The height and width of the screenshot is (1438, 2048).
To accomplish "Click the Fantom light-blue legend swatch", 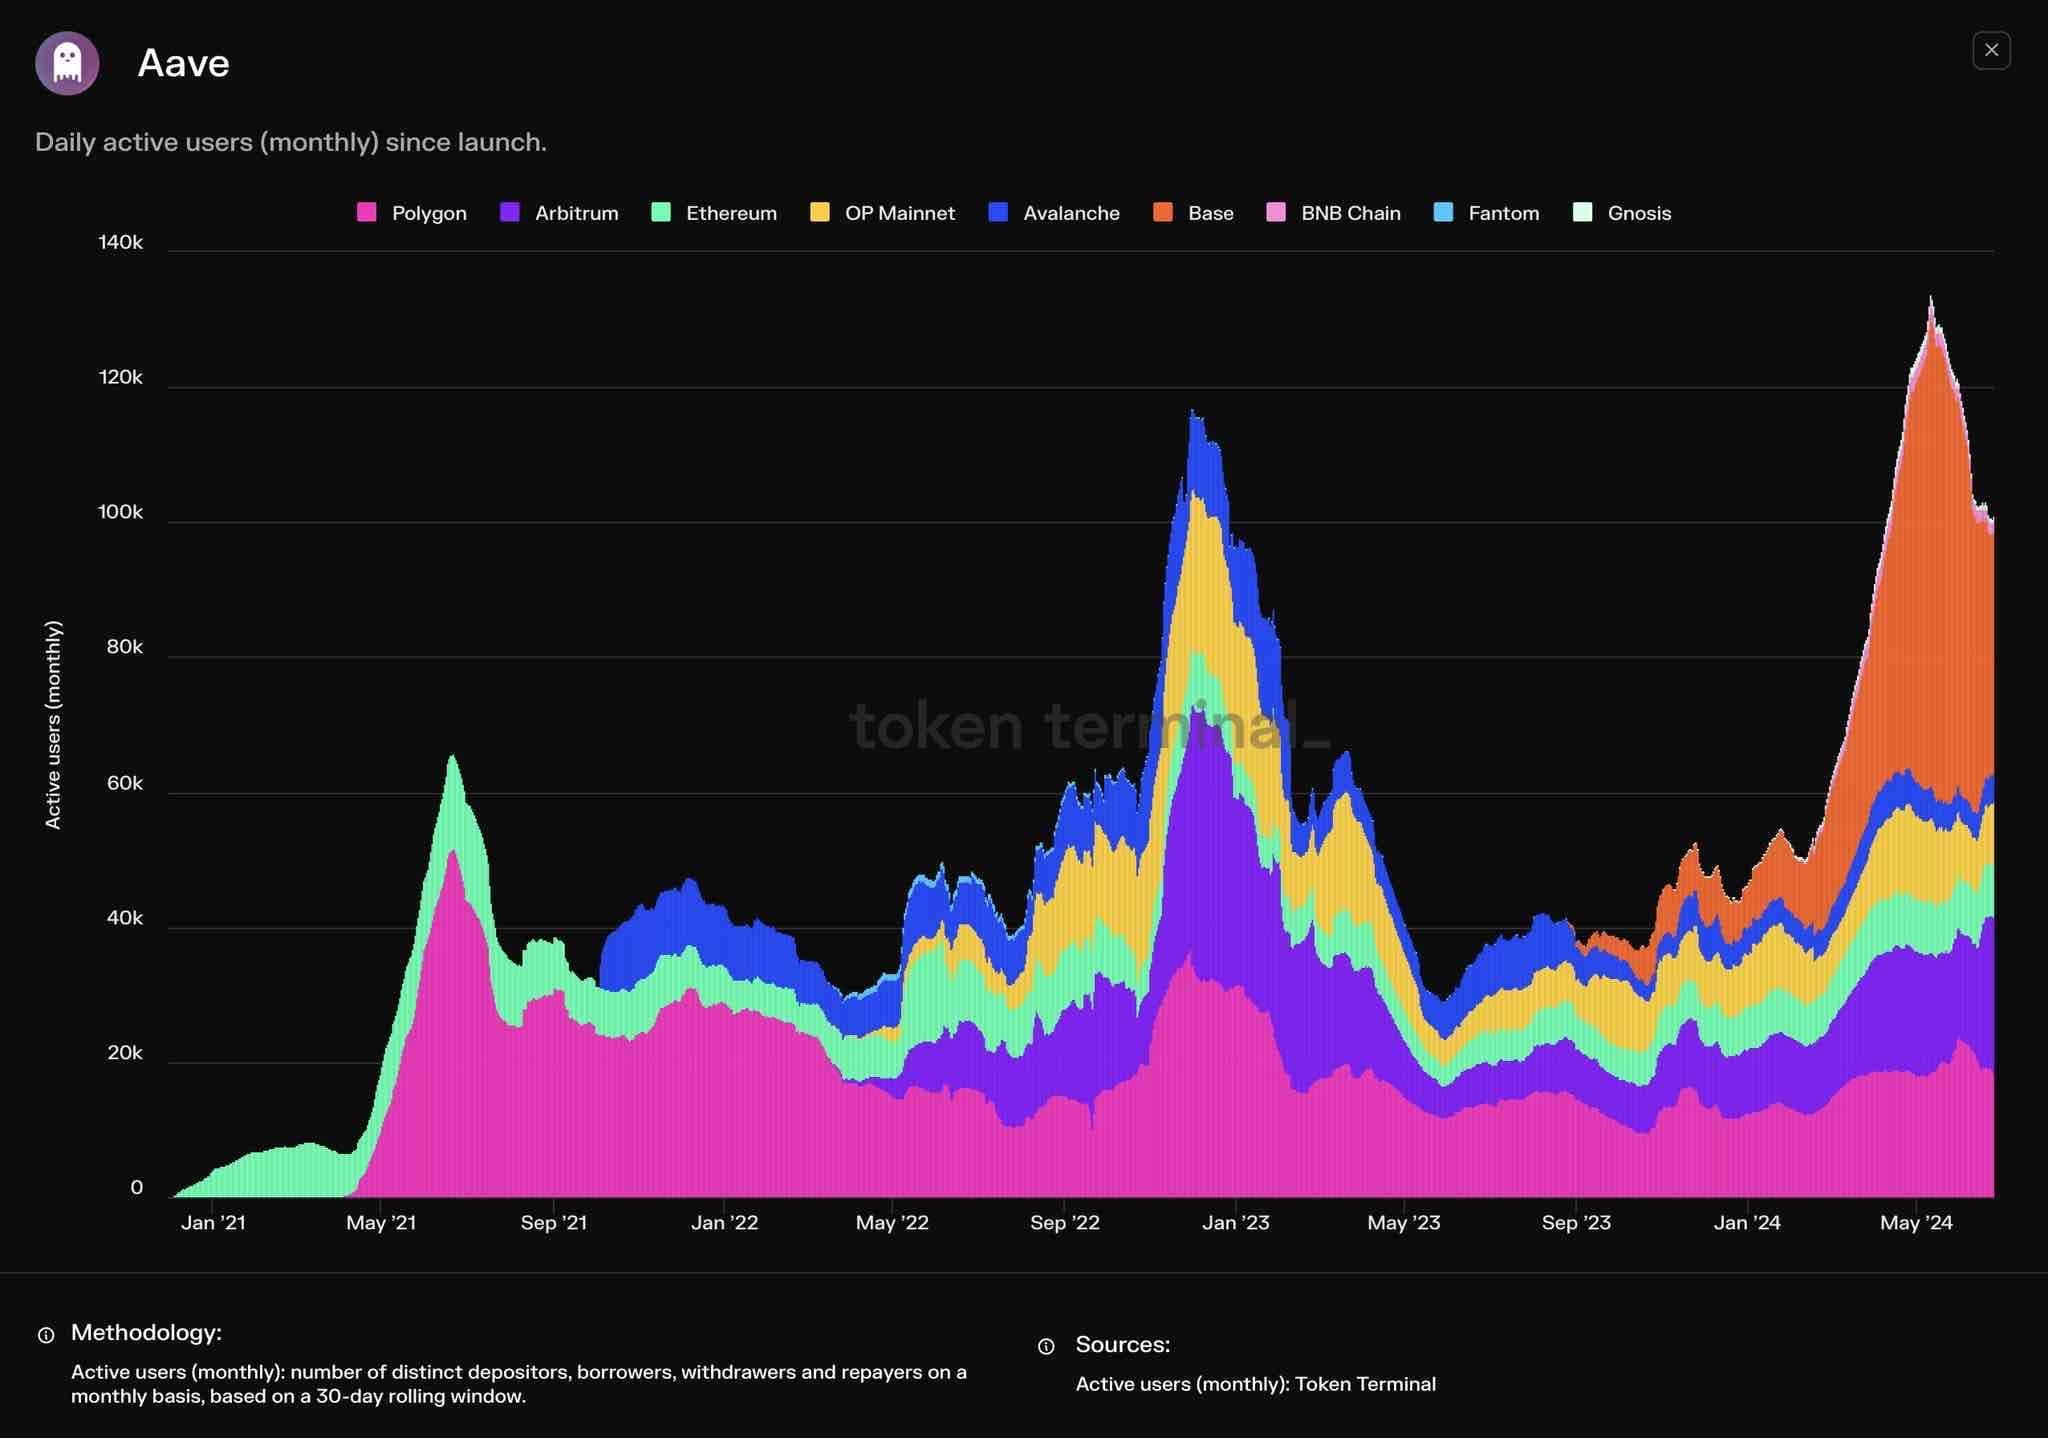I will tap(1443, 212).
